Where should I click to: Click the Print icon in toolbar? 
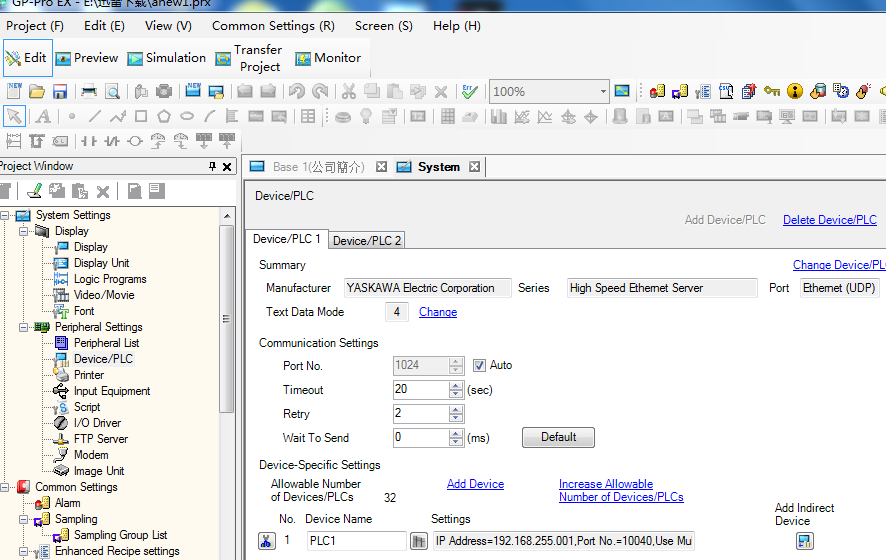click(x=88, y=92)
